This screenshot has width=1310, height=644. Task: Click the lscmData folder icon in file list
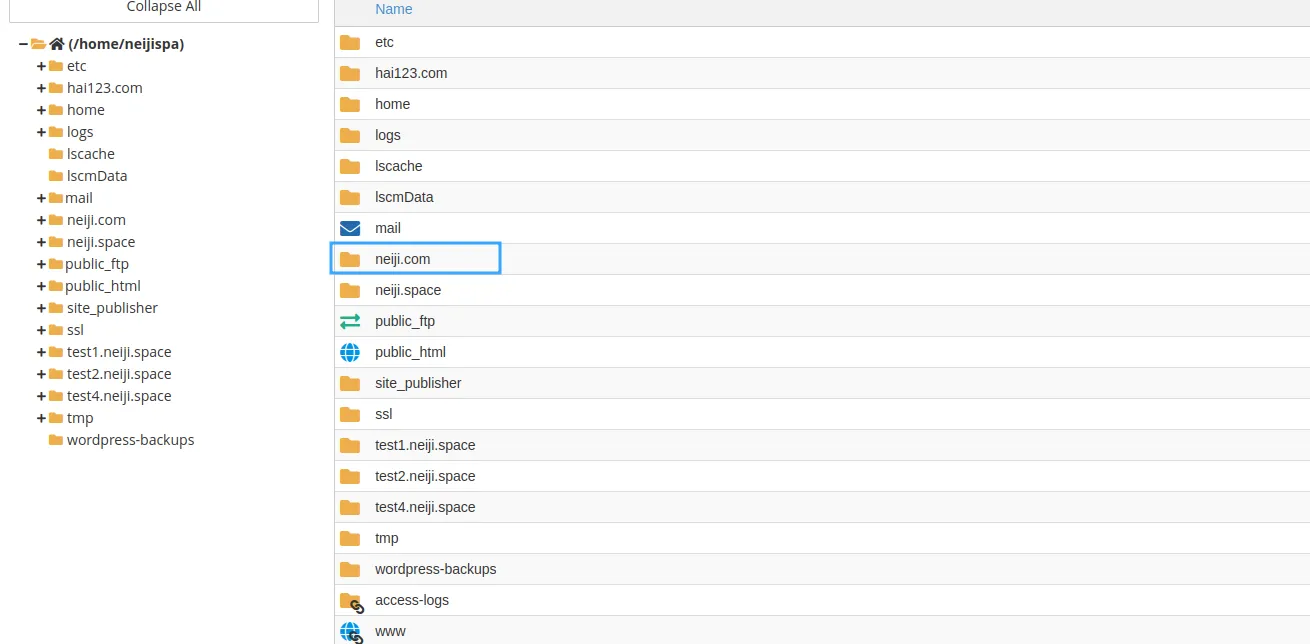click(x=349, y=197)
